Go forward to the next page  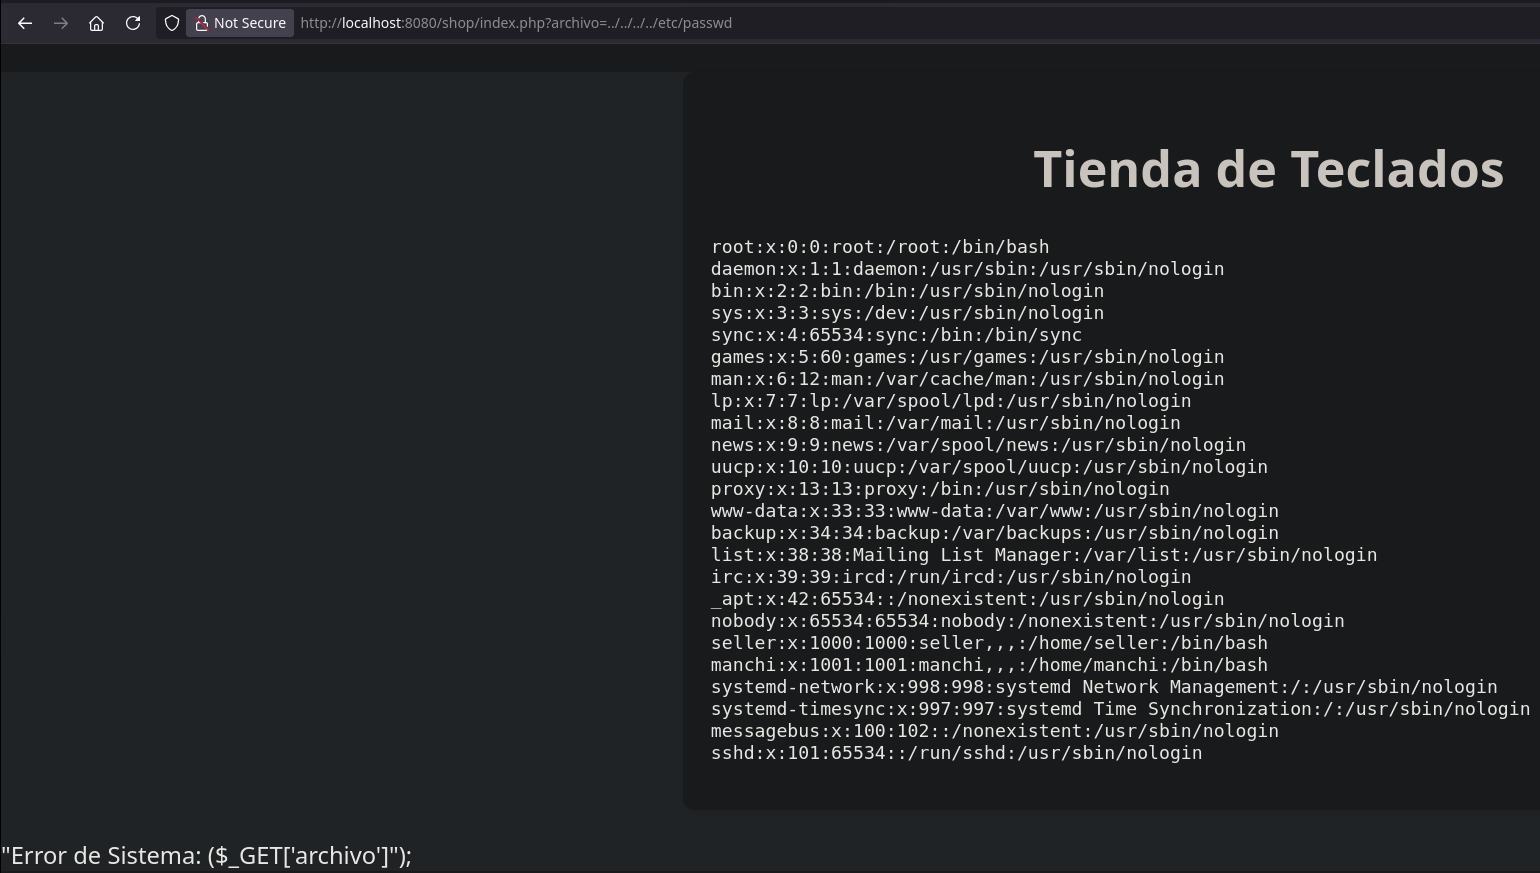click(61, 23)
